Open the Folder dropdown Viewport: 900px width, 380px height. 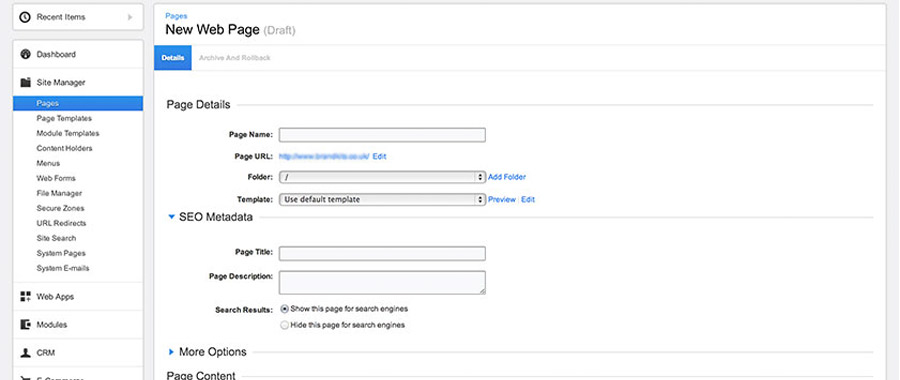[382, 177]
